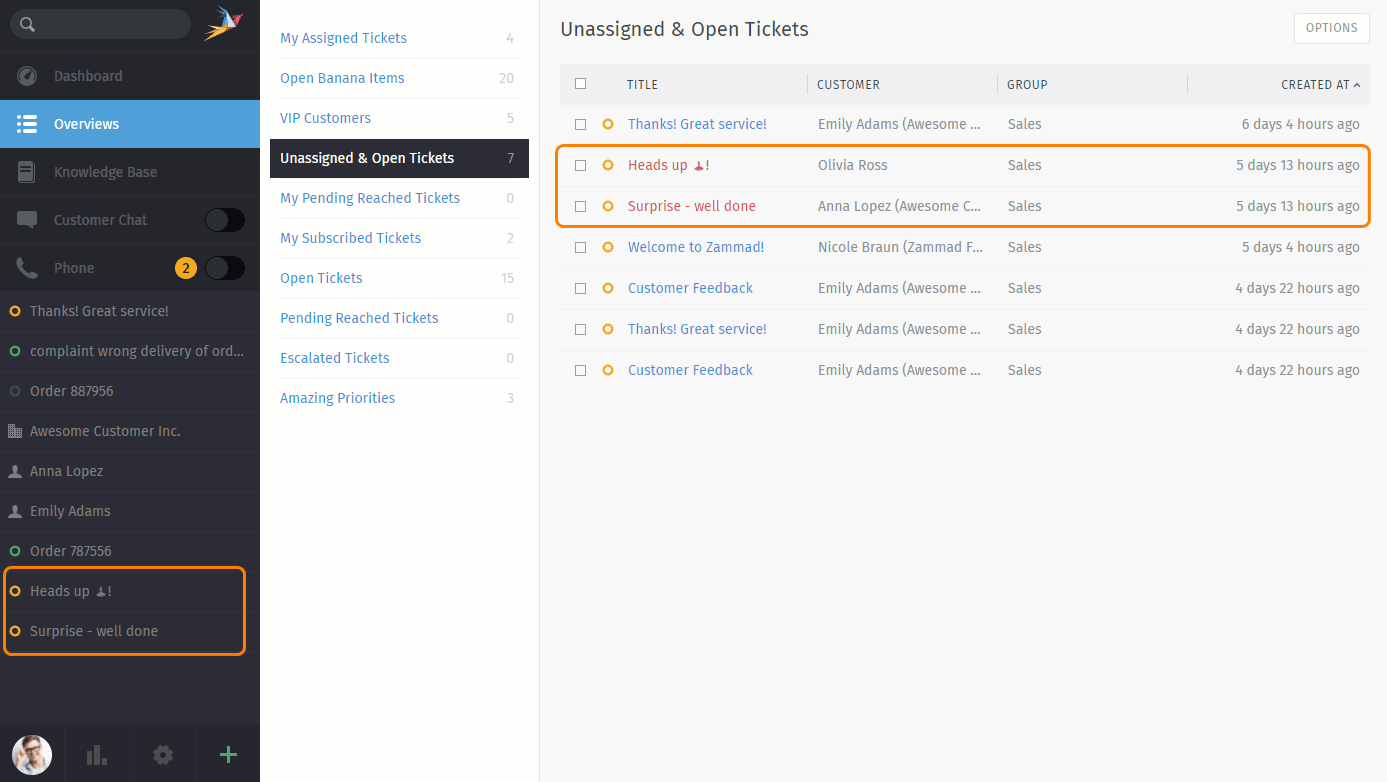Sort by Created At column arrow
Screen dimensions: 1387x782
point(1357,85)
